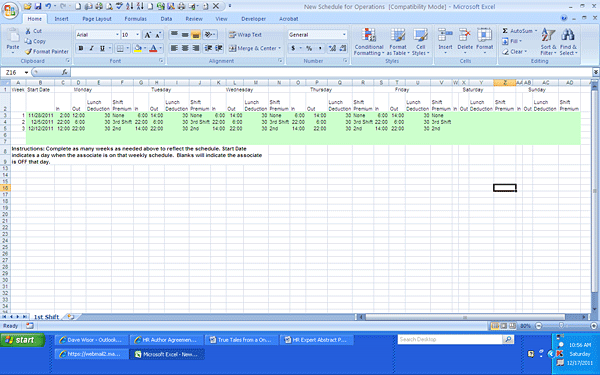Toggle Bold formatting button
Viewport: 600px width, 375px height.
click(81, 48)
